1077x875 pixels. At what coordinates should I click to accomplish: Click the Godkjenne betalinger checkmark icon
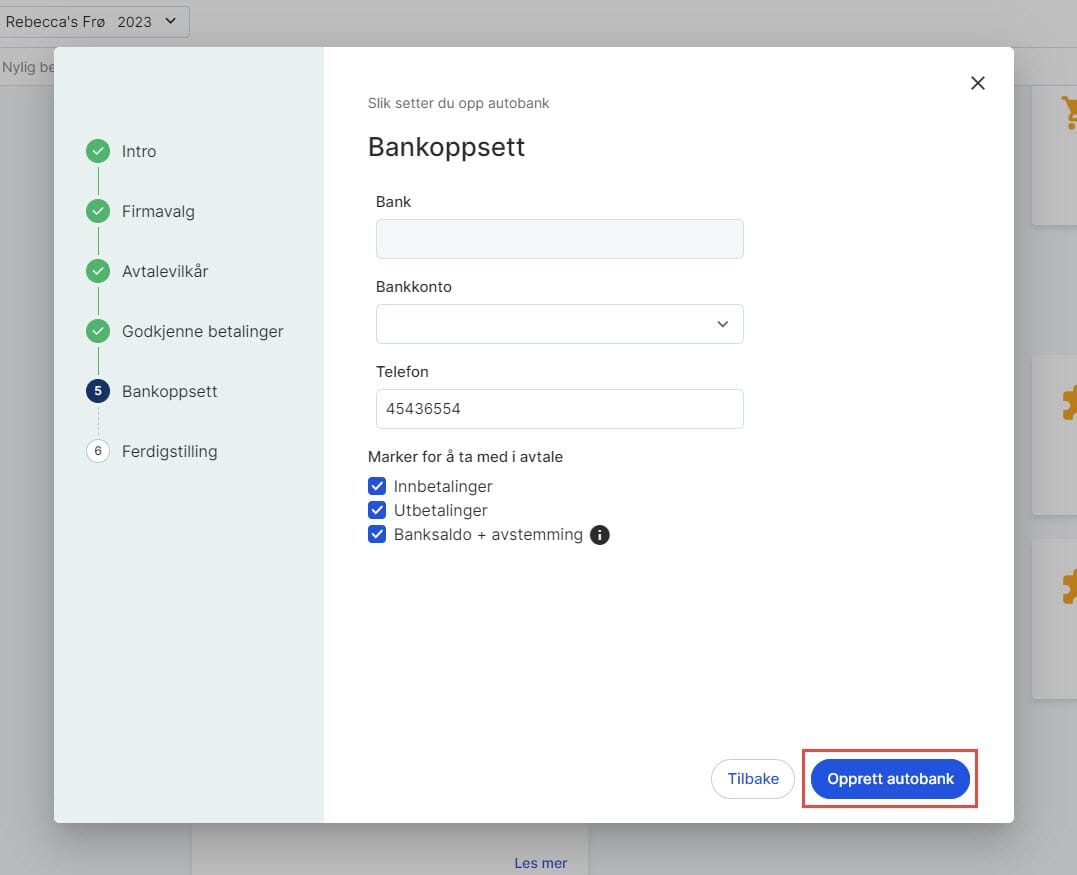point(98,331)
